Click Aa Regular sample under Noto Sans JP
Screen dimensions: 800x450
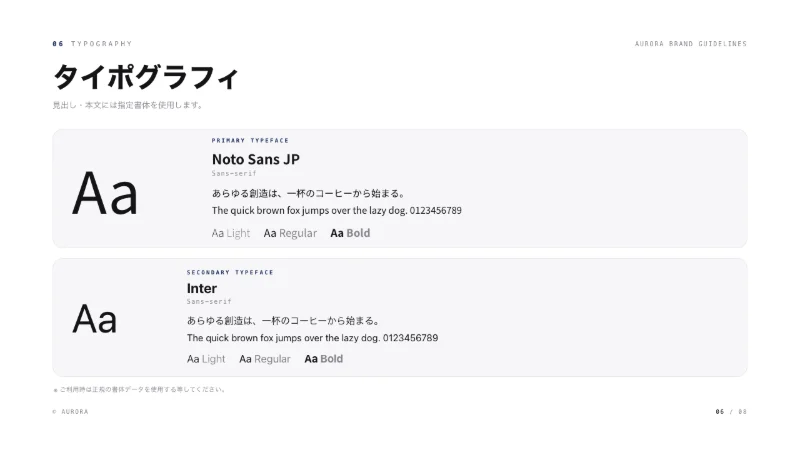(290, 233)
